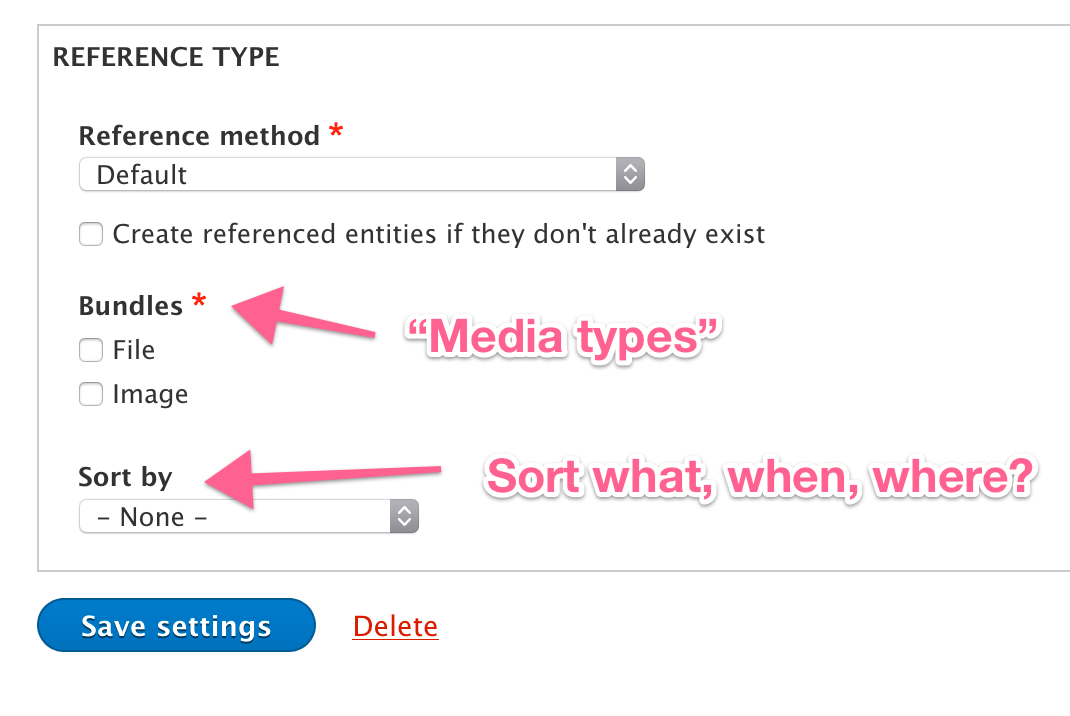This screenshot has height=716, width=1070.
Task: Click the File label text
Action: coord(134,350)
